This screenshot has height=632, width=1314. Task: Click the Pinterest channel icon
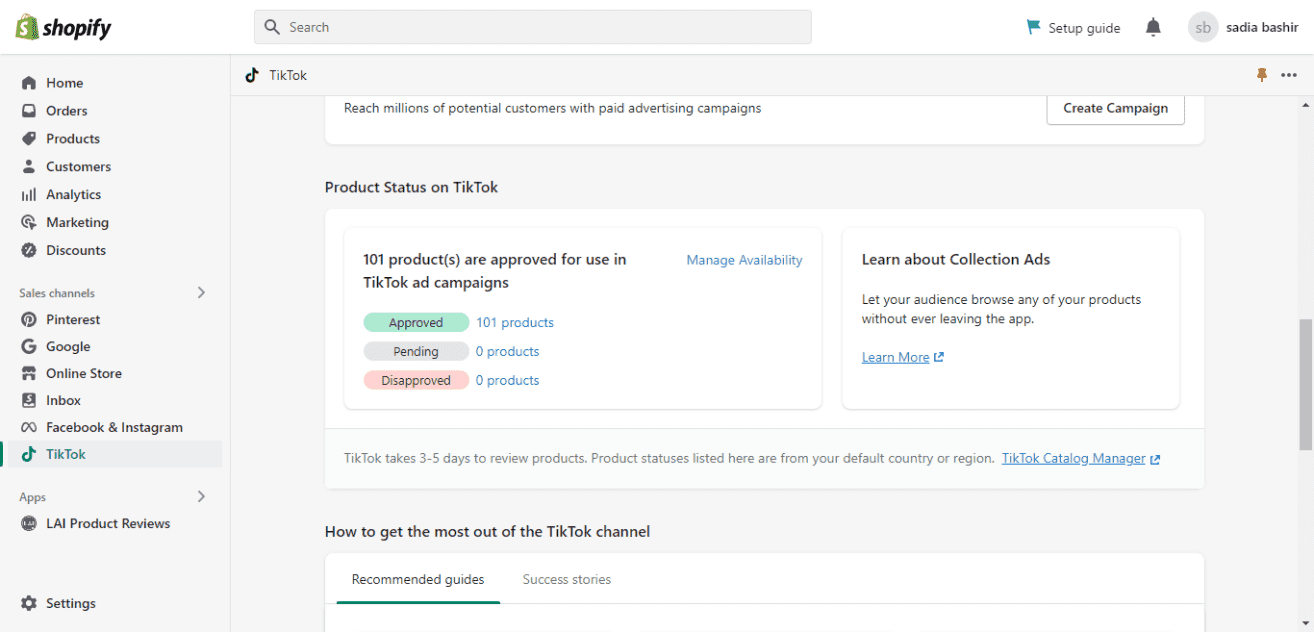29,320
